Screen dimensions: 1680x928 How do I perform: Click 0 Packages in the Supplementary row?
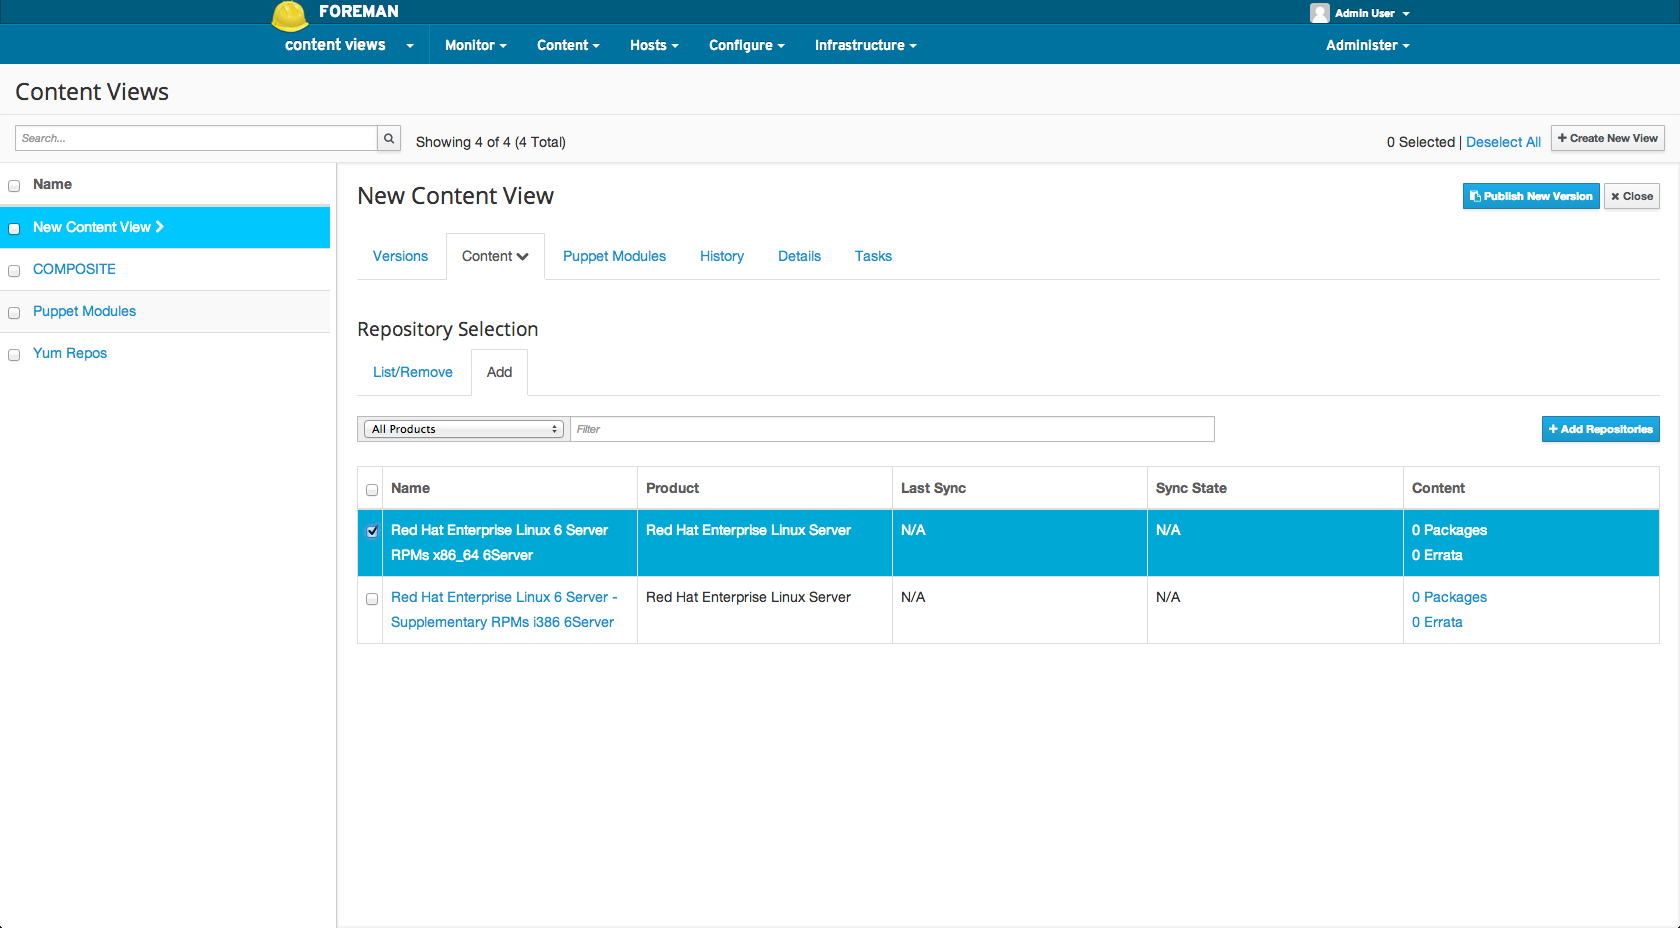[1449, 597]
